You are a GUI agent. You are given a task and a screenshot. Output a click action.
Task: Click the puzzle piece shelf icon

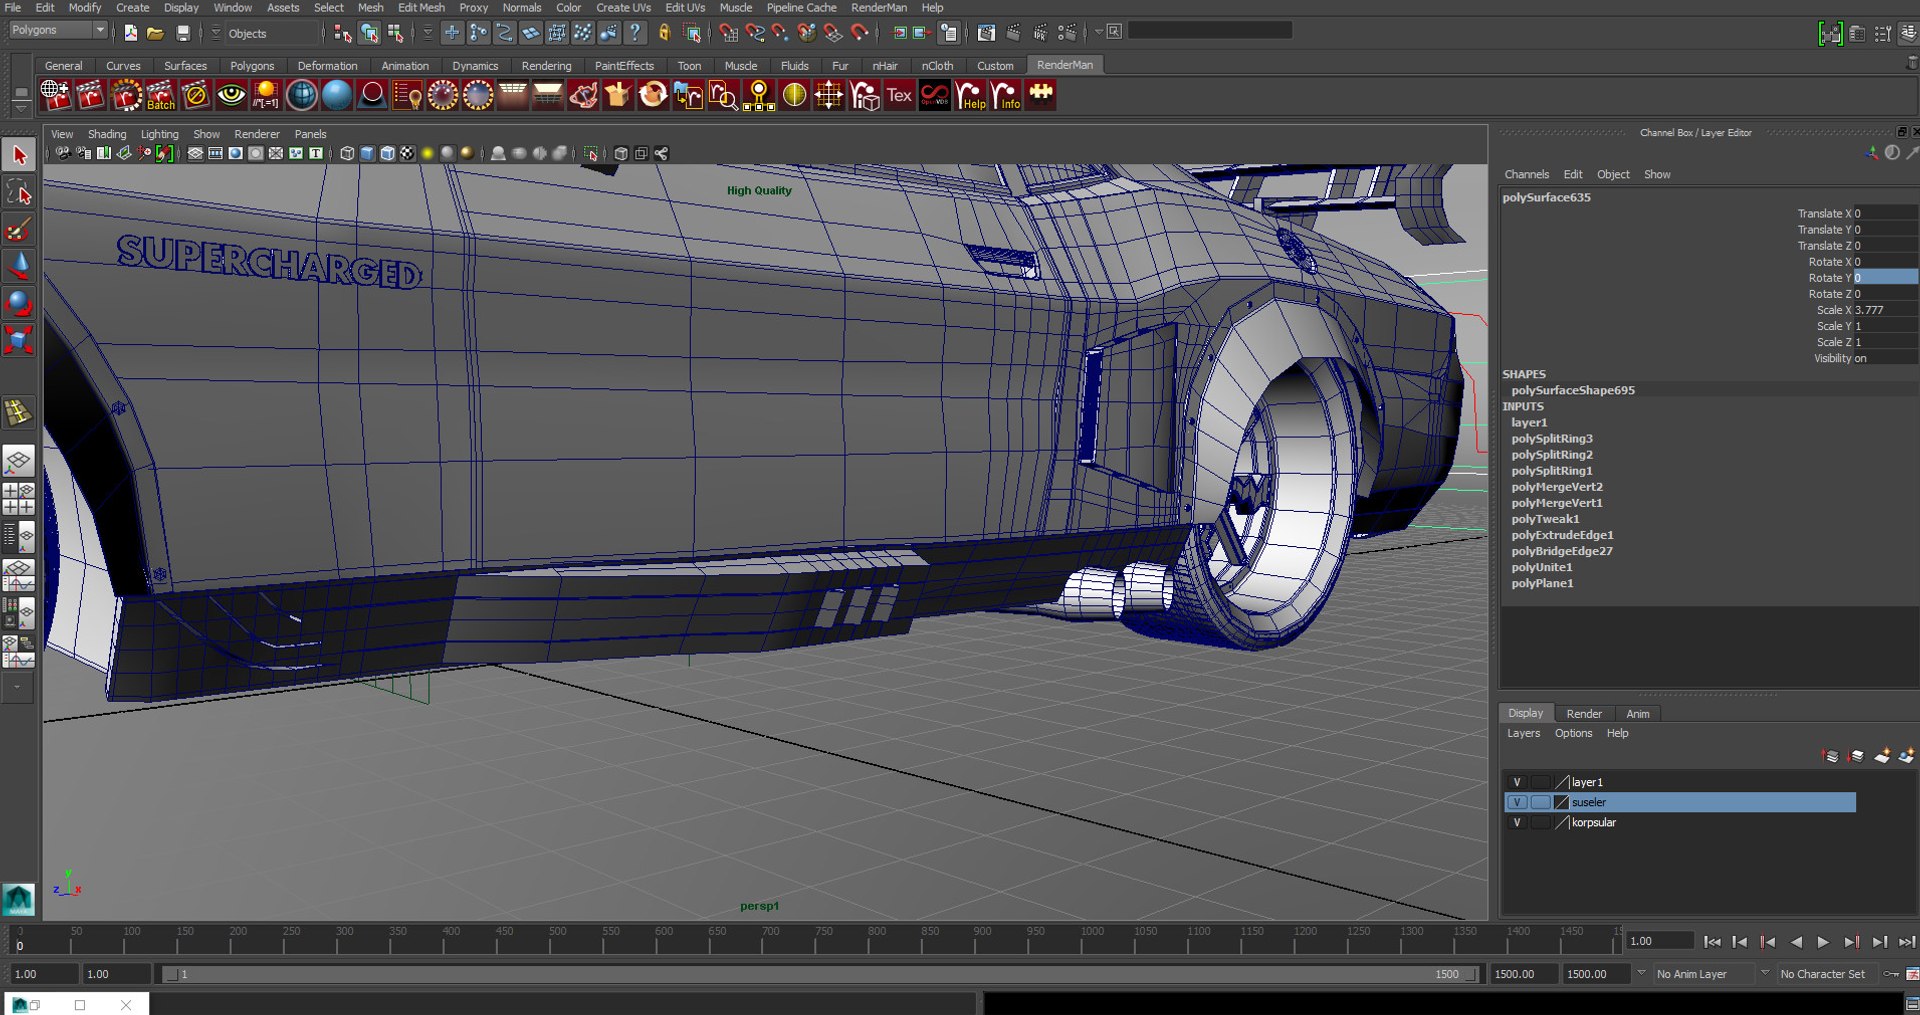point(1041,95)
